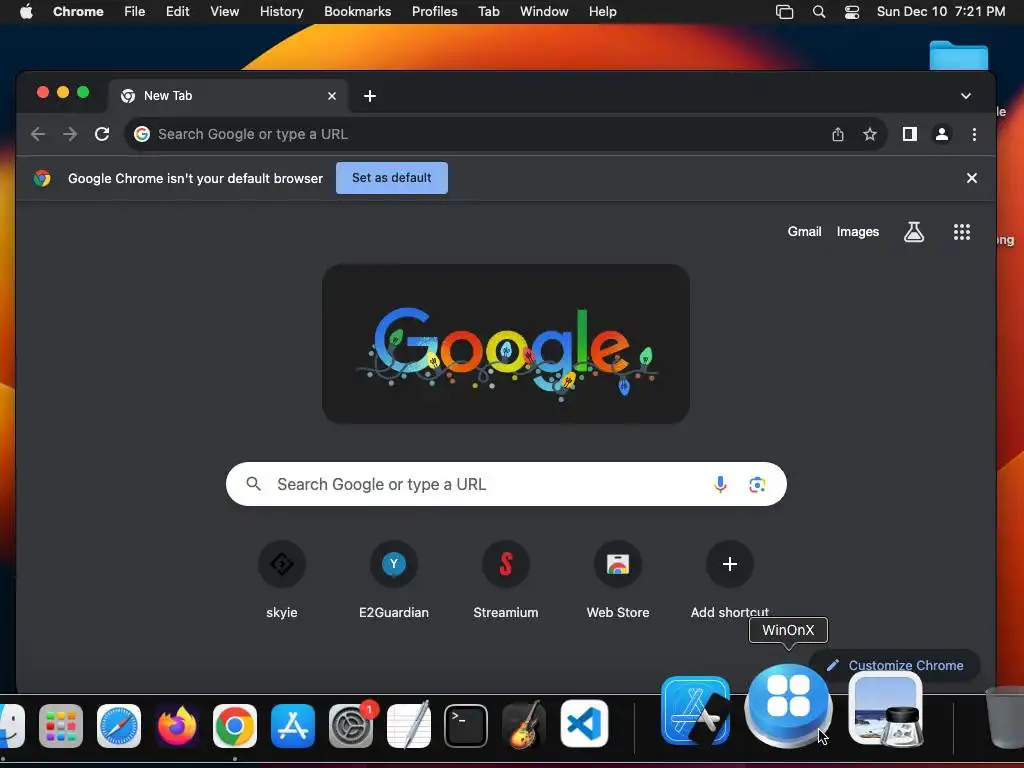Open the Window menu
Viewport: 1024px width, 768px height.
click(x=544, y=12)
